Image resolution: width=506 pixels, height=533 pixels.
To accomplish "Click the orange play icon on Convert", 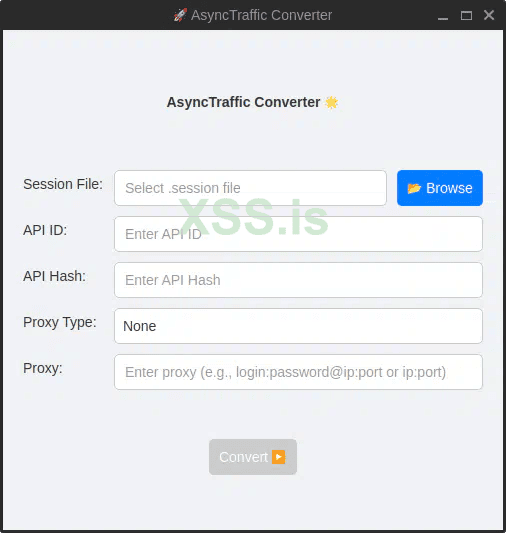I will pyautogui.click(x=279, y=457).
